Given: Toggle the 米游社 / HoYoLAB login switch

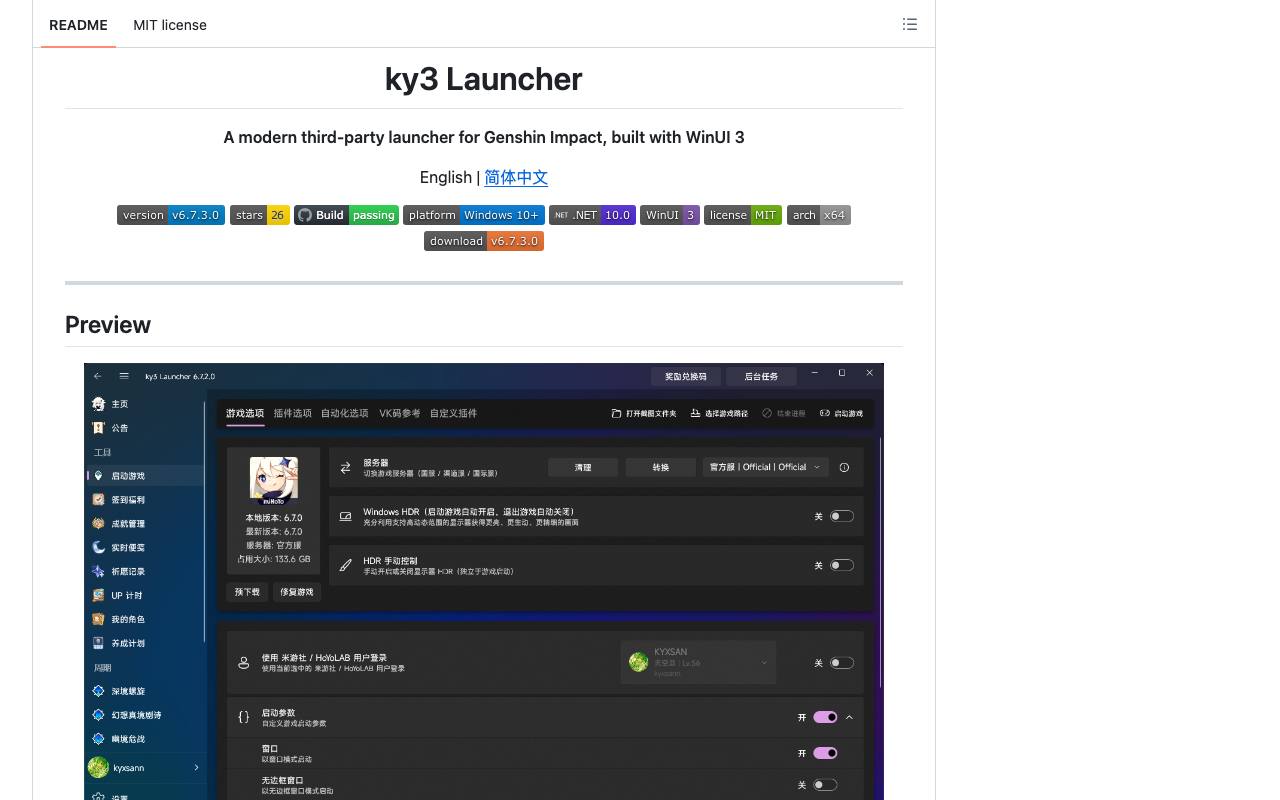Looking at the screenshot, I should pyautogui.click(x=842, y=663).
